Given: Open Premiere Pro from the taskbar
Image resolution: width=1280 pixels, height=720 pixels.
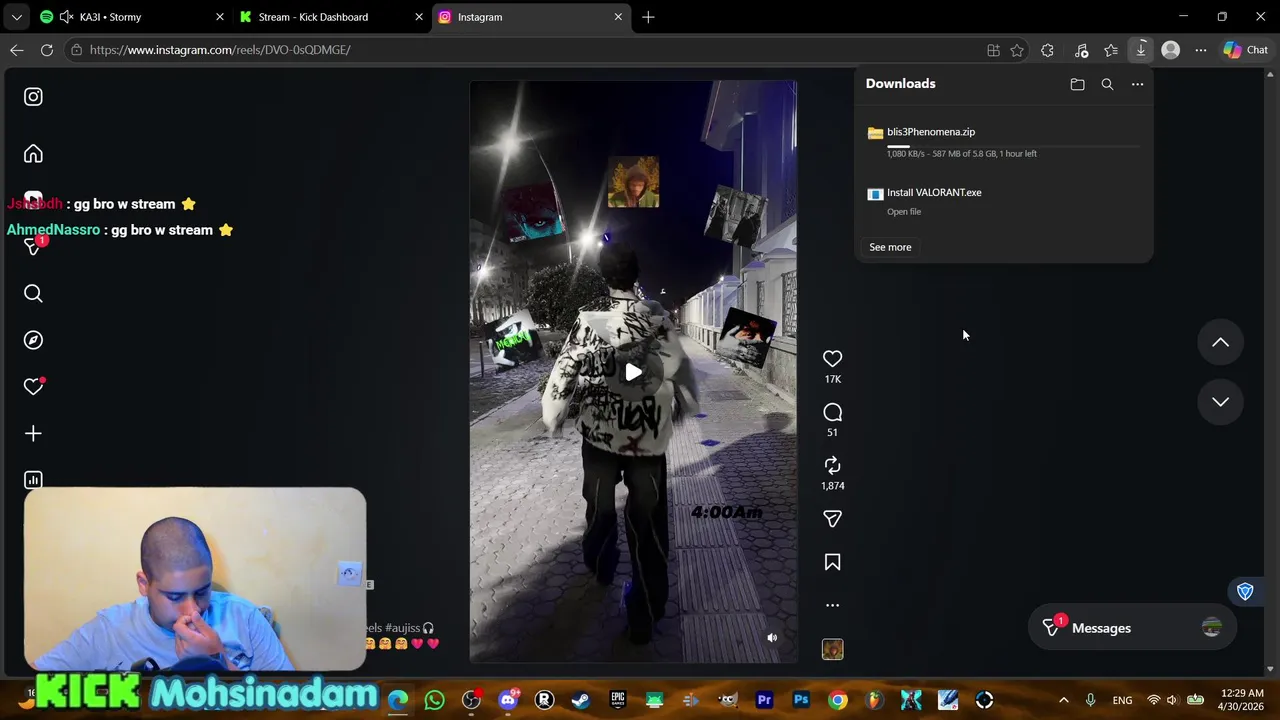Looking at the screenshot, I should pos(765,700).
